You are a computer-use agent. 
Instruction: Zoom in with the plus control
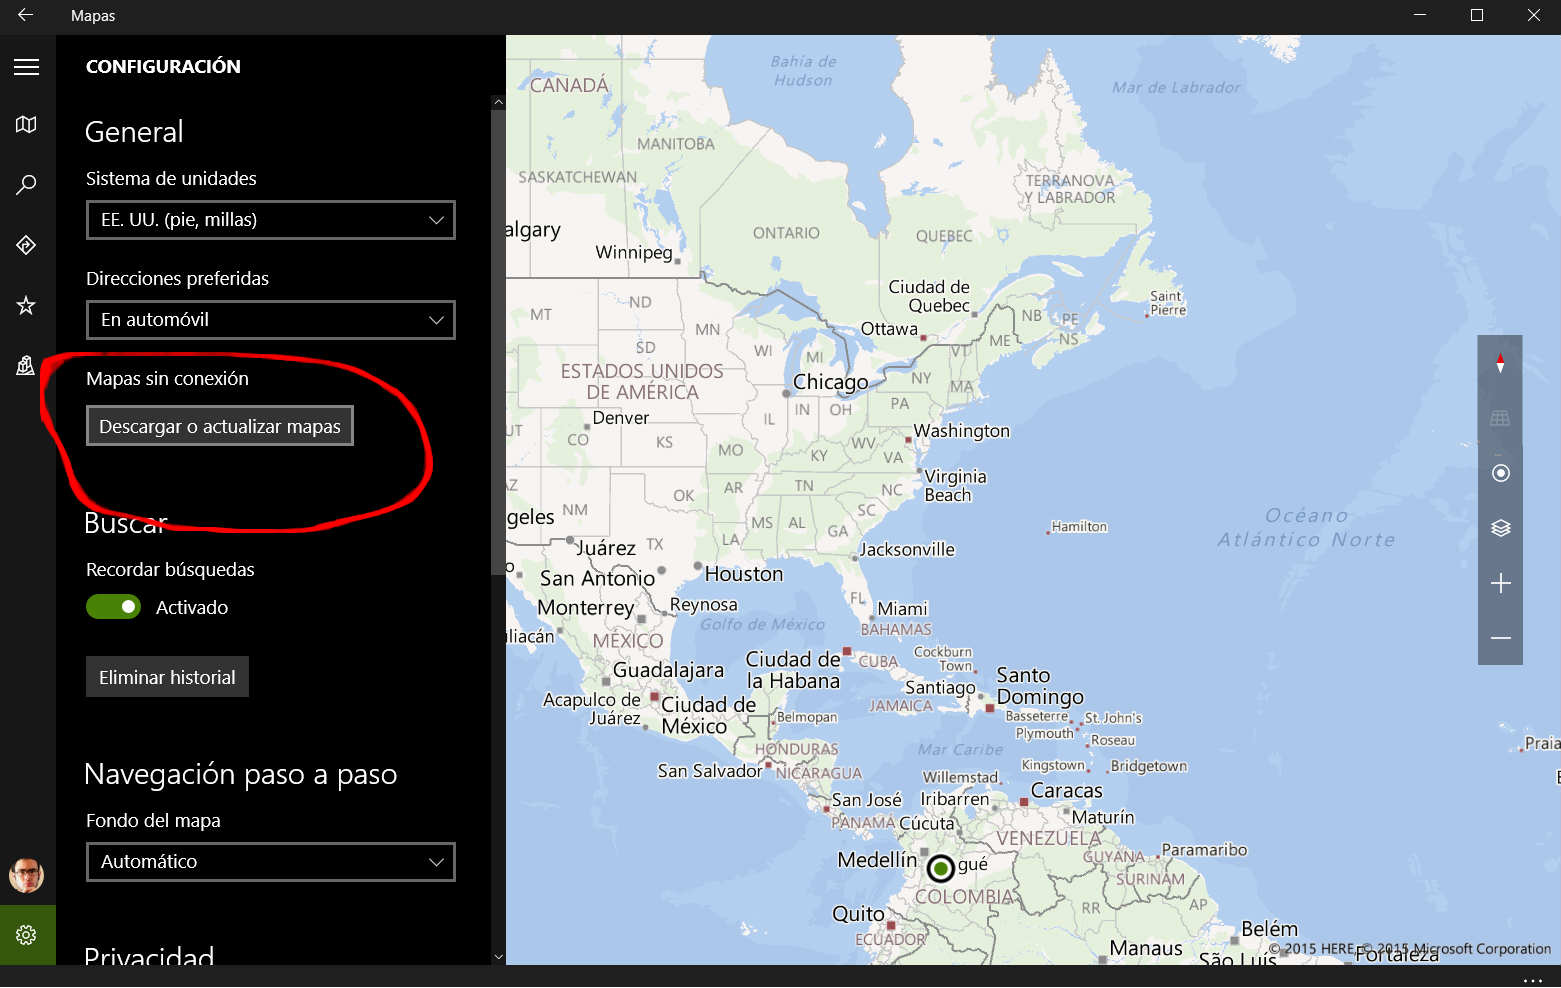click(x=1500, y=583)
